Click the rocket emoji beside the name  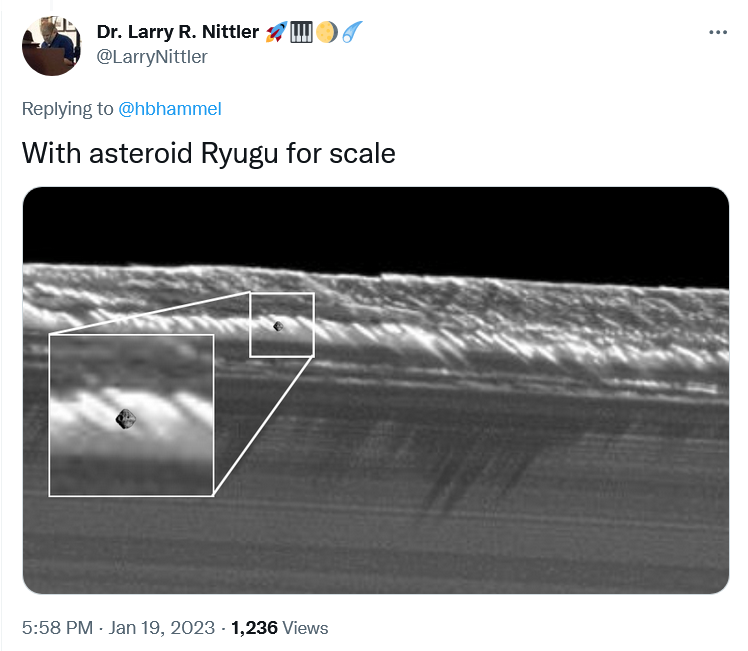coord(276,32)
